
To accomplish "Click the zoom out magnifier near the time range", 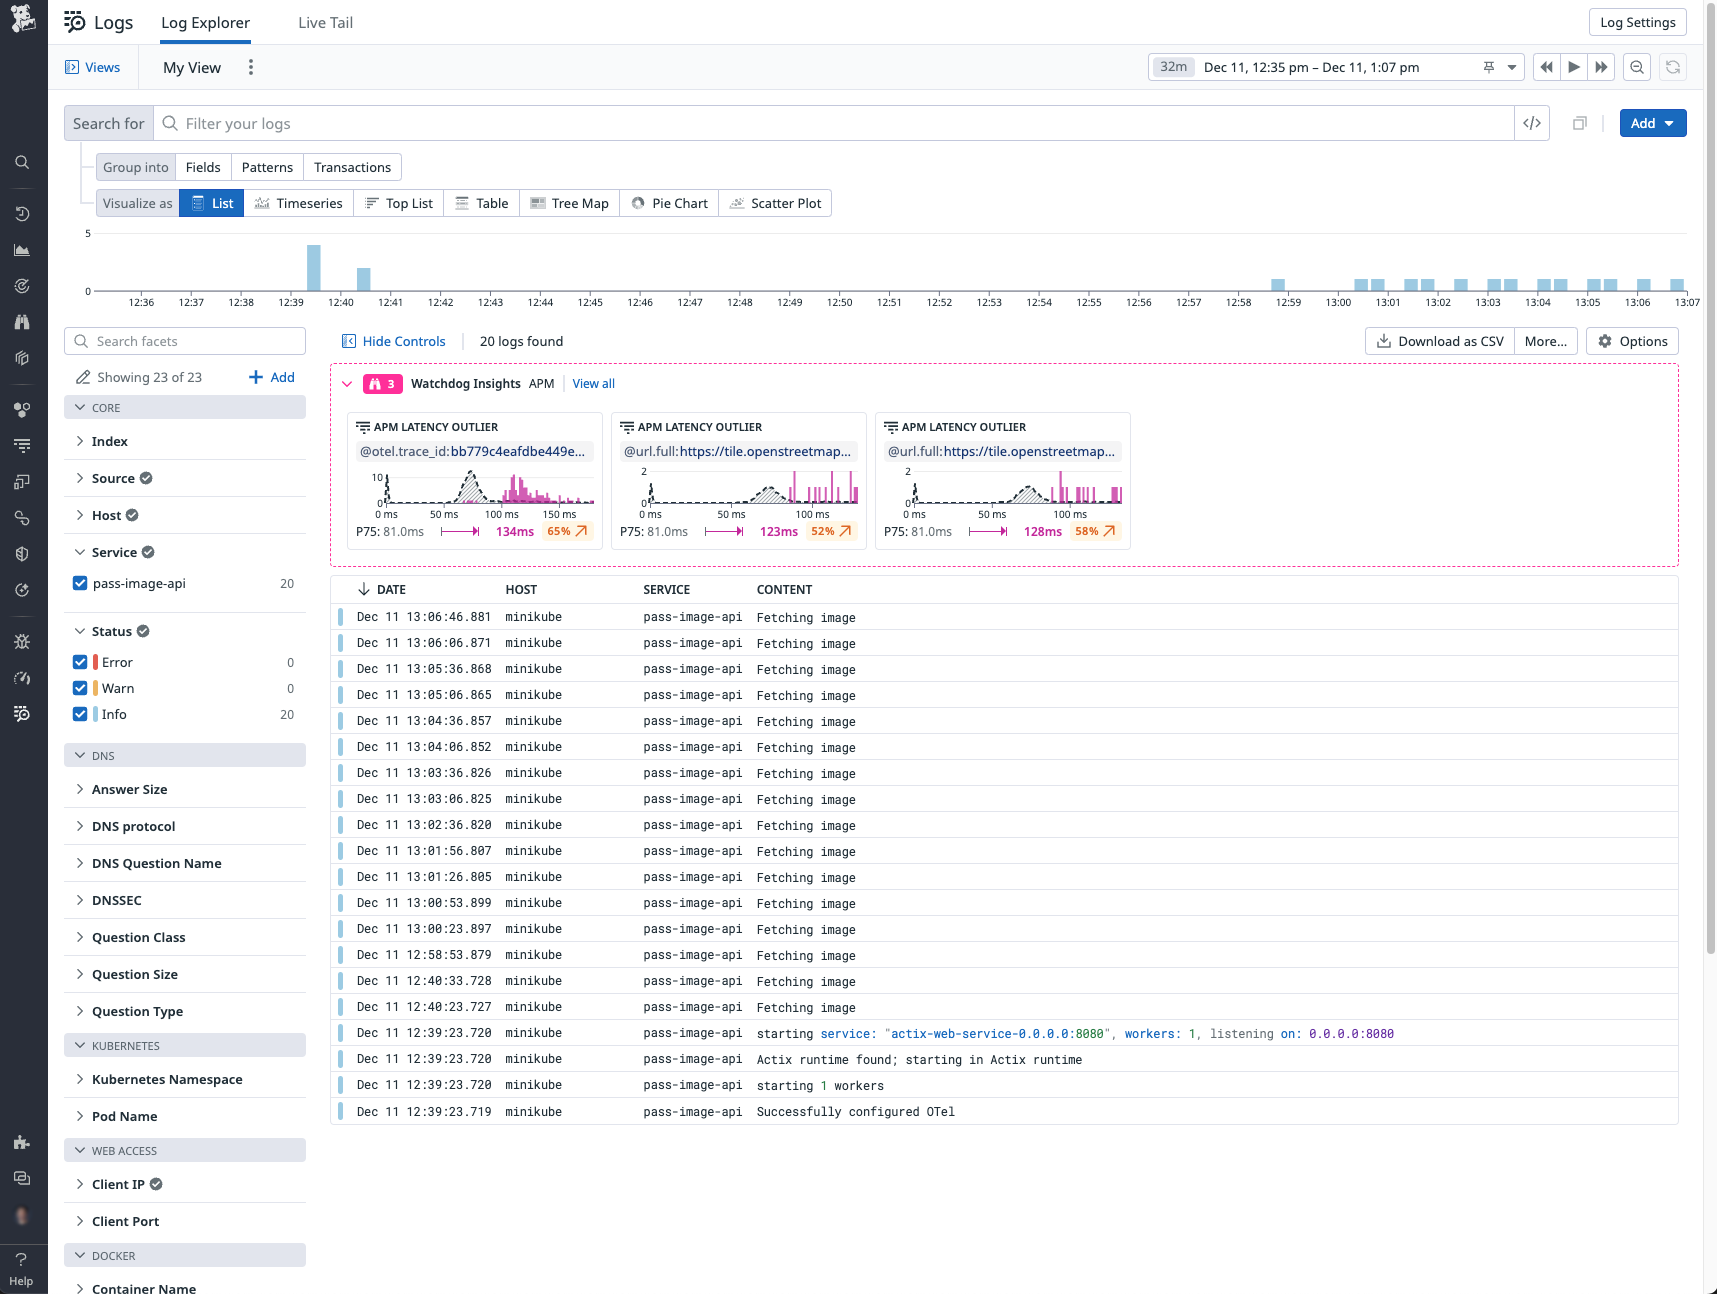I will click(x=1636, y=67).
